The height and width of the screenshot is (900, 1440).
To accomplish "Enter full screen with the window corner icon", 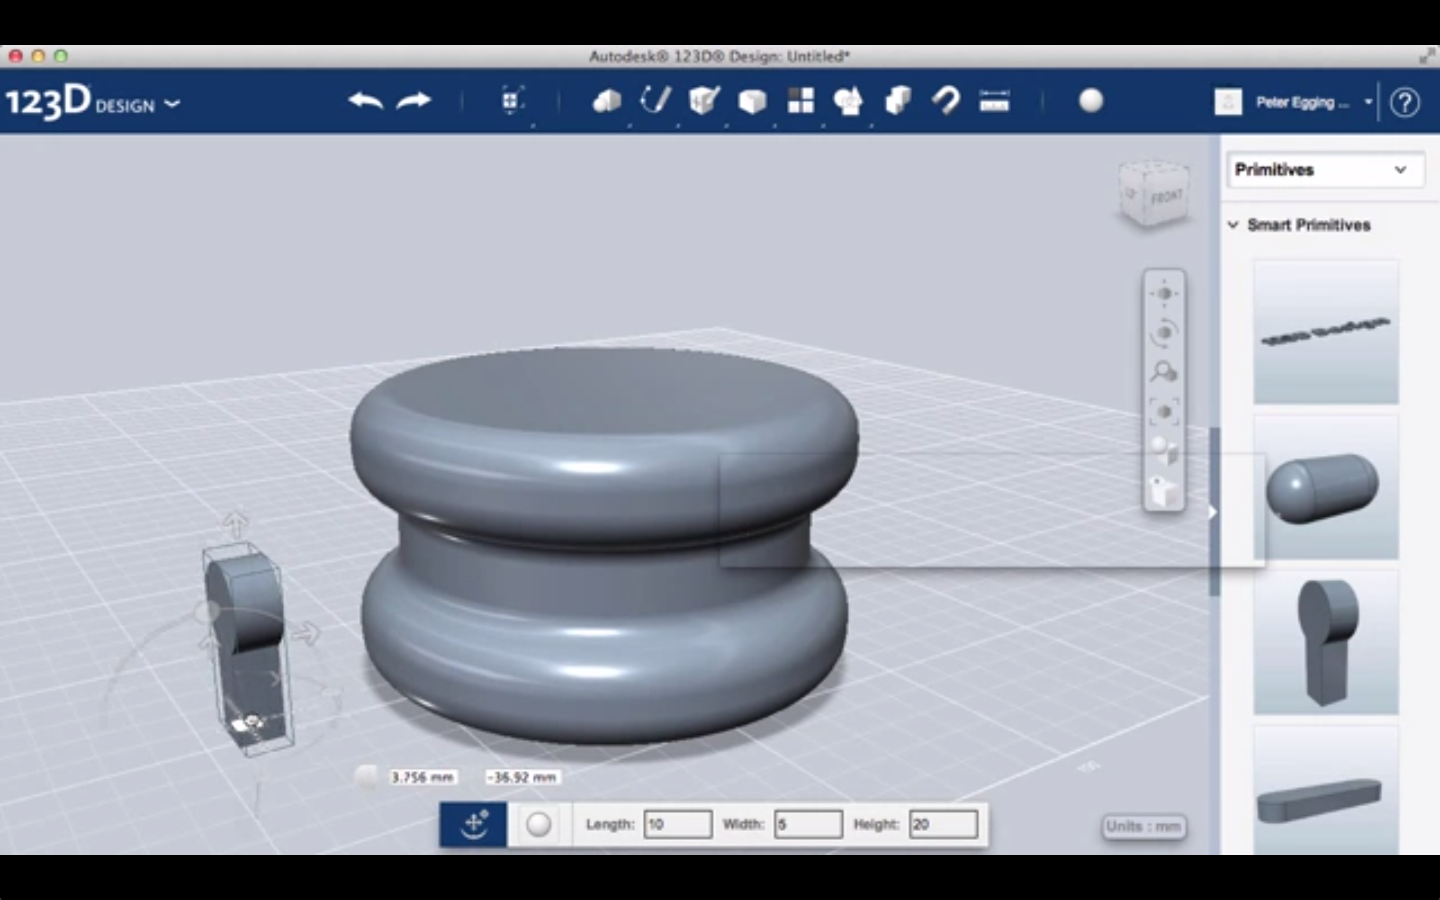I will tap(1427, 56).
